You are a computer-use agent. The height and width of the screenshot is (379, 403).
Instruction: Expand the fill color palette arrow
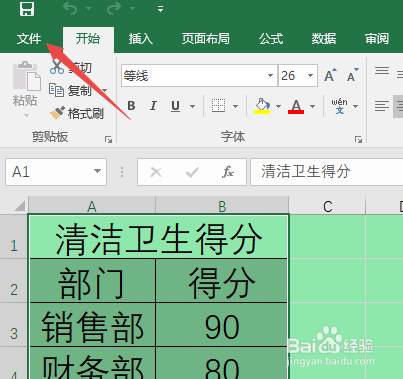[278, 106]
